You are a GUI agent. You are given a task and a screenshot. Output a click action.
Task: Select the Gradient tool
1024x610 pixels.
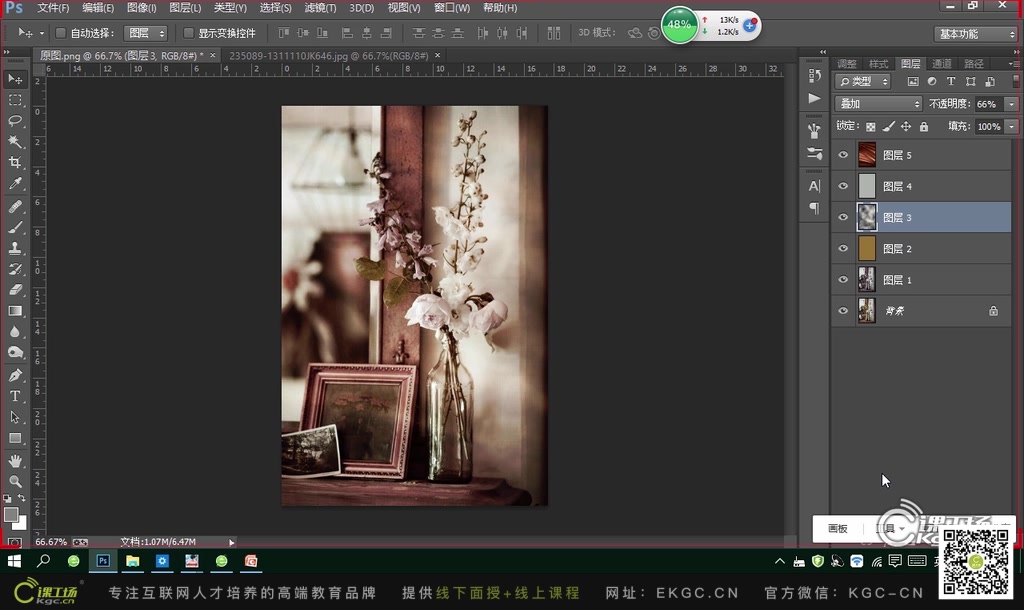(16, 310)
